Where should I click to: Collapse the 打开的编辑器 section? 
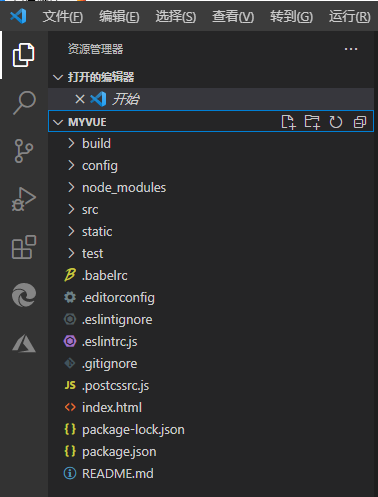[x=58, y=77]
